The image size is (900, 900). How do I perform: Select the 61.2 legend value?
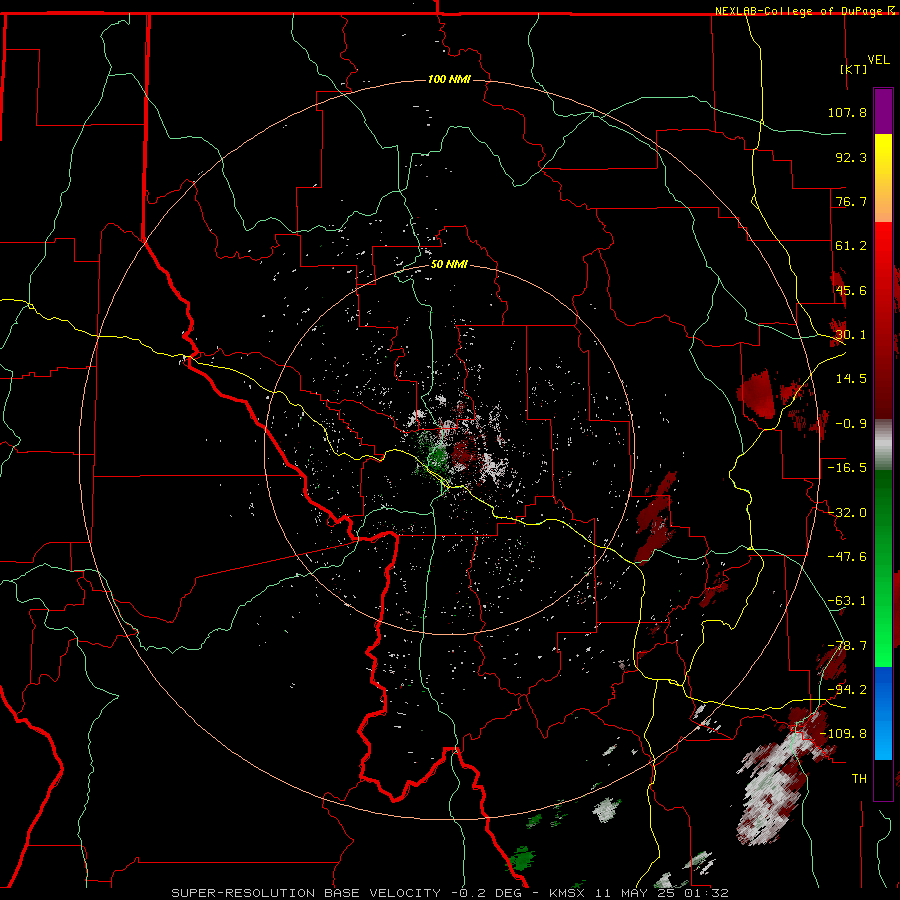coord(851,246)
